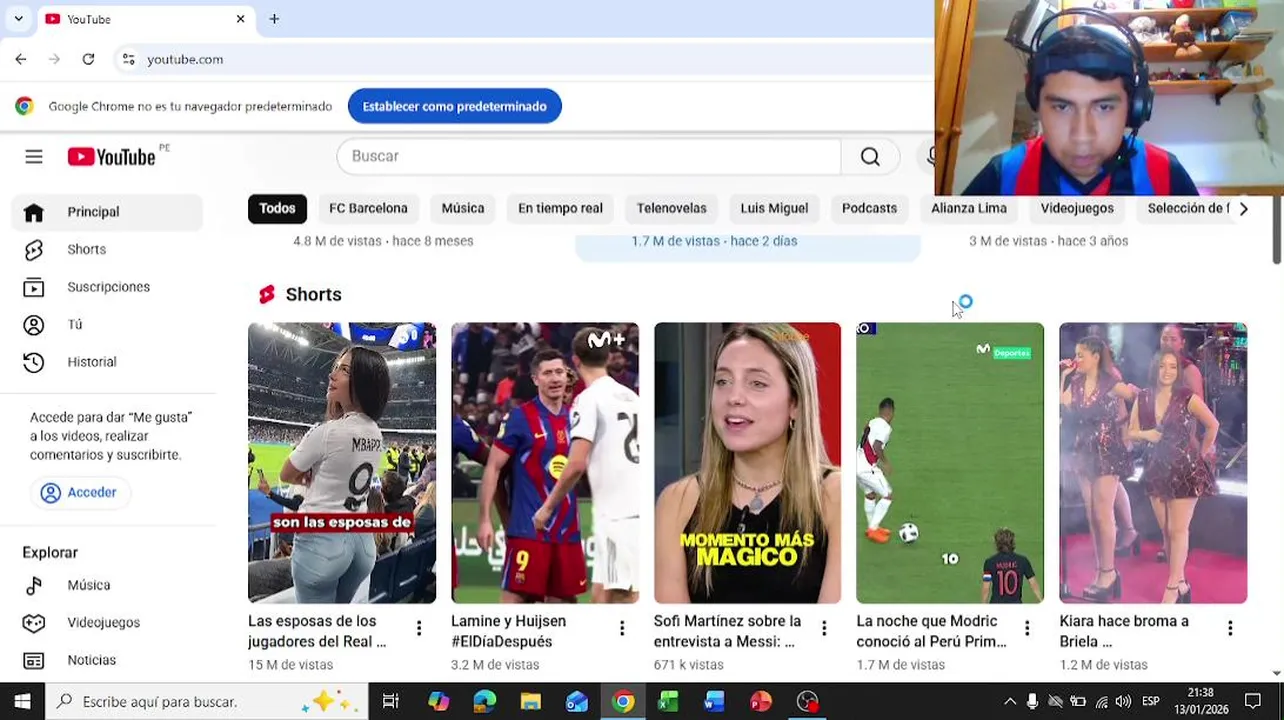
Task: Open Principal home in sidebar
Action: pos(107,212)
